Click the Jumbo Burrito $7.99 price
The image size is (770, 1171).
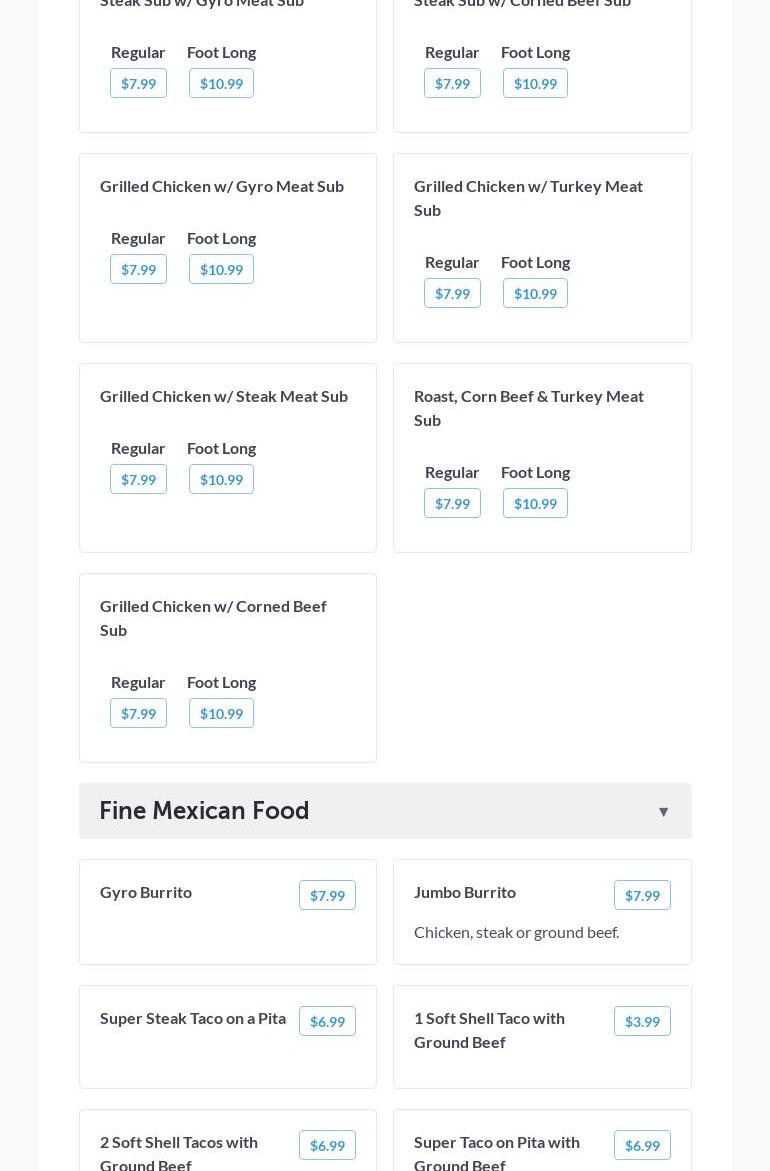coord(642,895)
